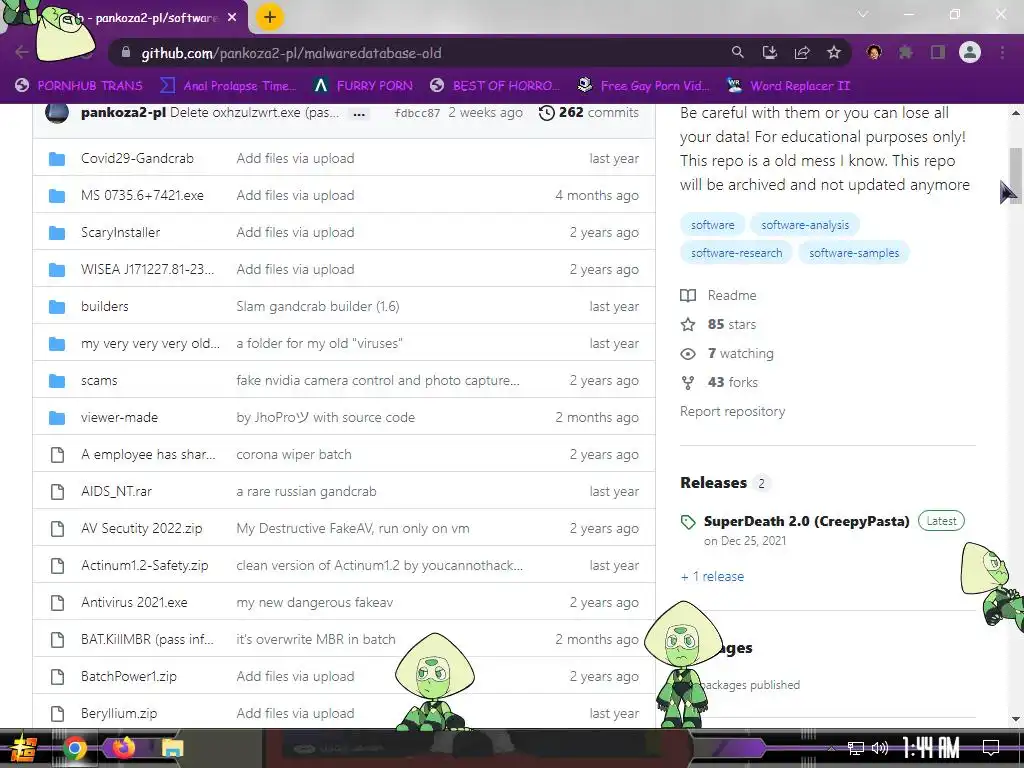
Task: Select the software topic tag
Action: 712,225
